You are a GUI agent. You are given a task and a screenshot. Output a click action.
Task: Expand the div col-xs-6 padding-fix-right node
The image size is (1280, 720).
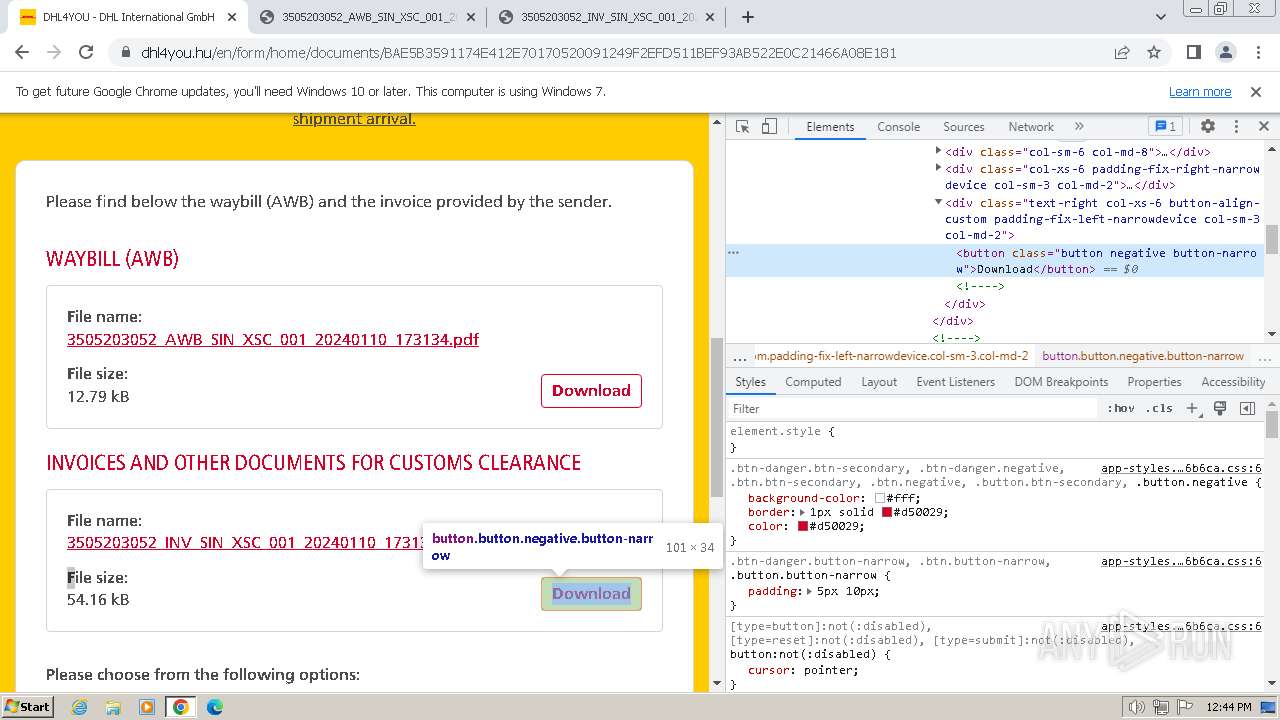[938, 169]
